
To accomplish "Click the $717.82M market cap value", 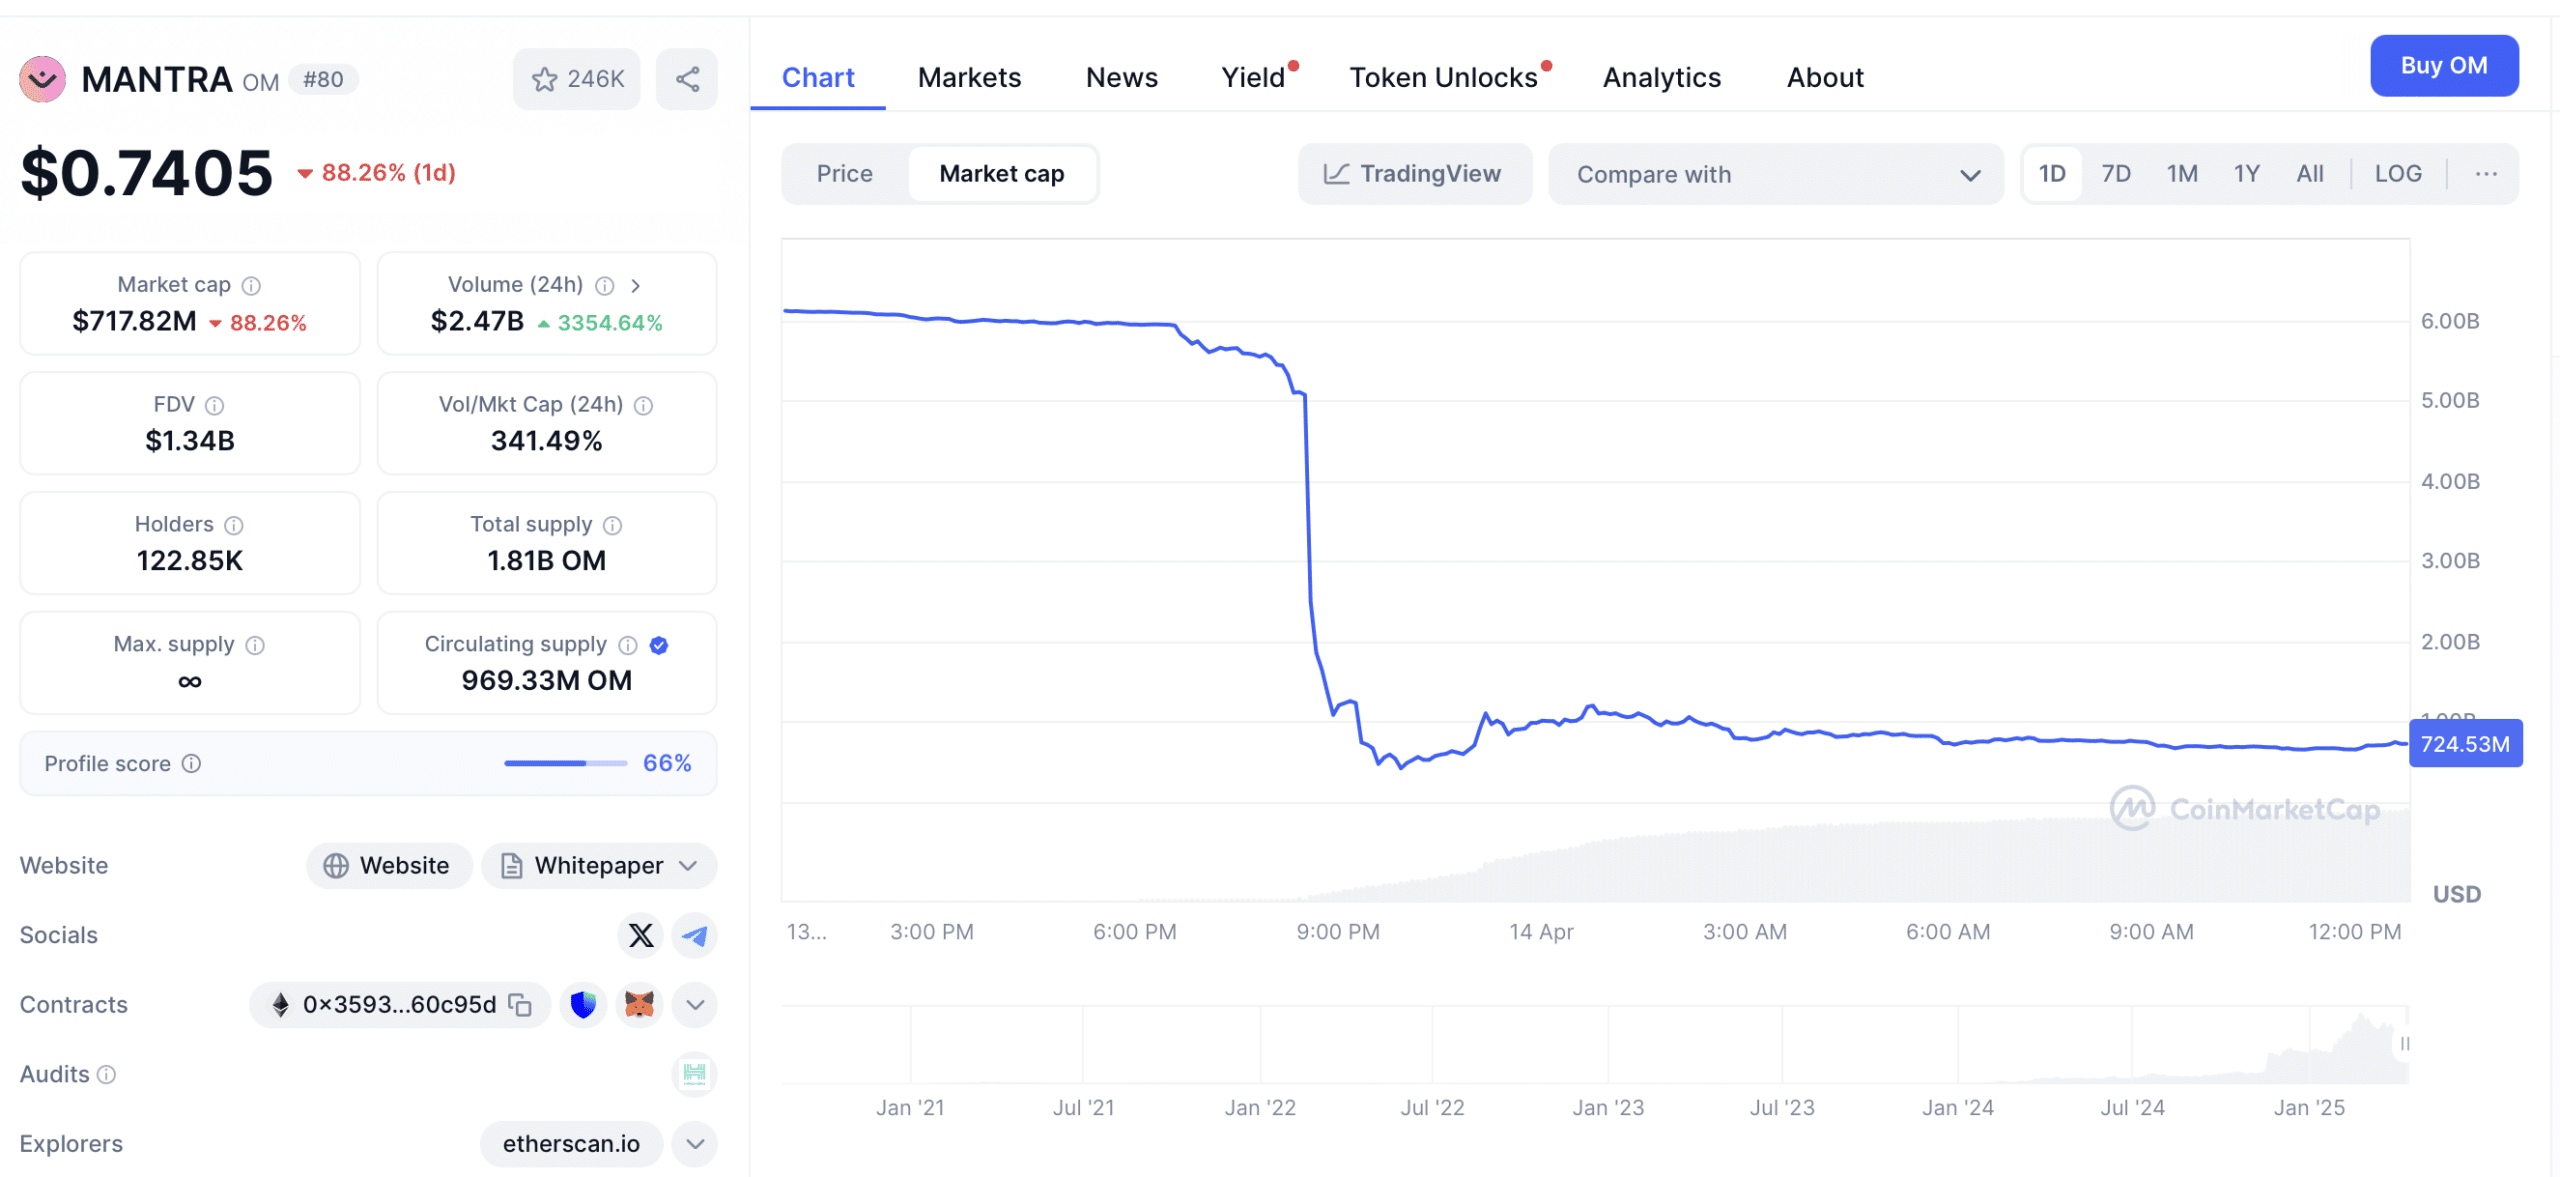I will coord(134,322).
